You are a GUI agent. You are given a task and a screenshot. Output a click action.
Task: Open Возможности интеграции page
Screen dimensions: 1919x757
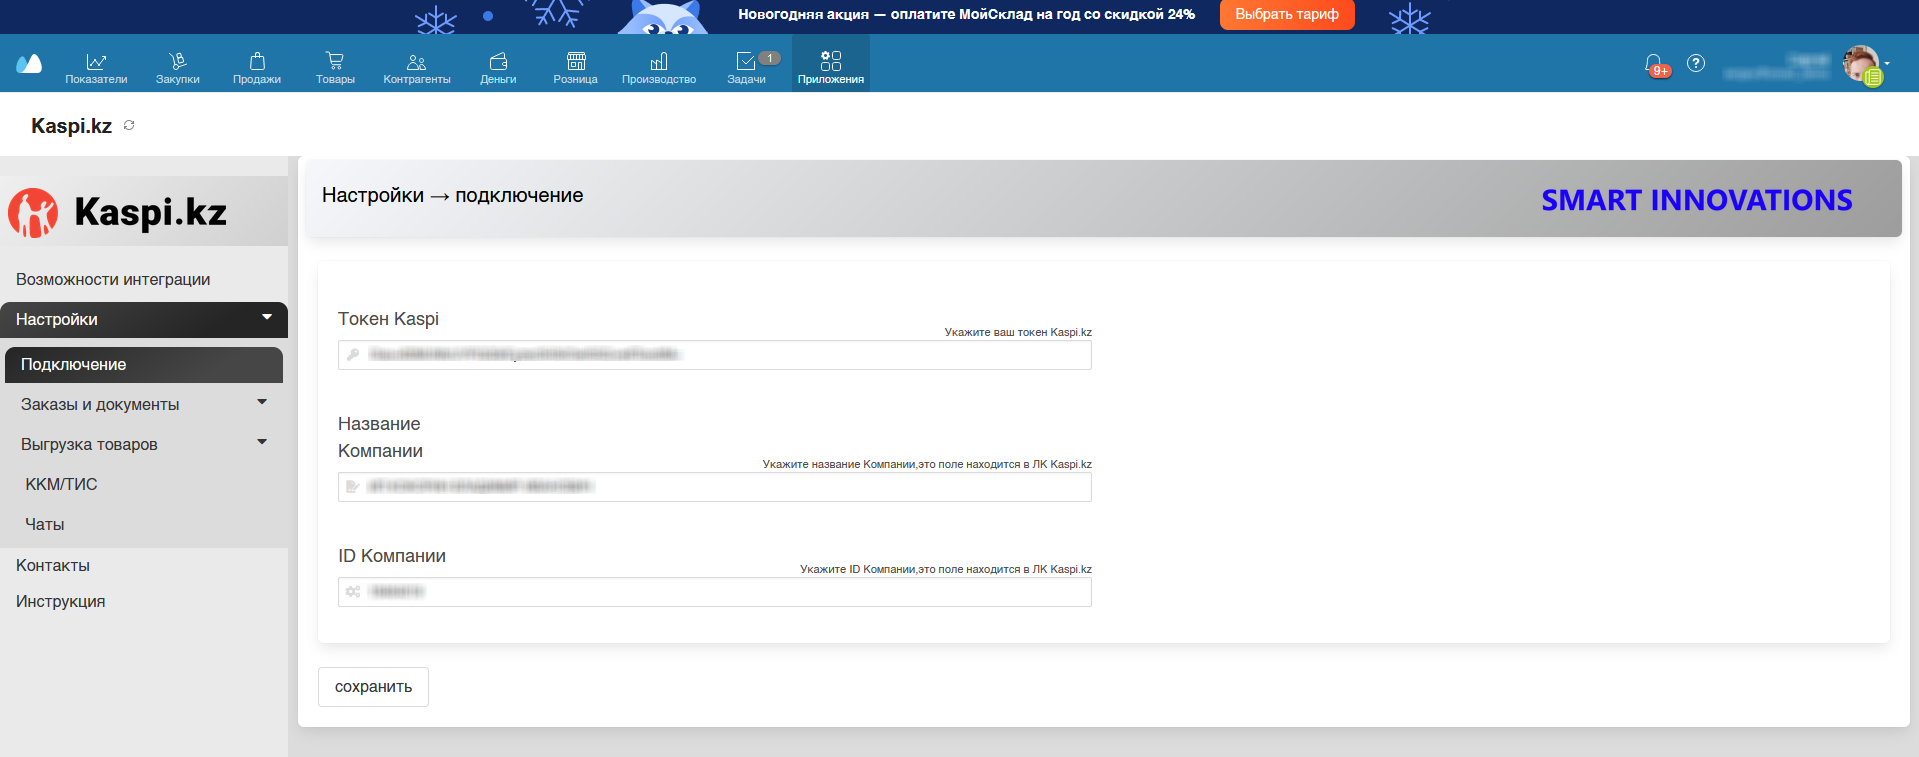point(113,279)
